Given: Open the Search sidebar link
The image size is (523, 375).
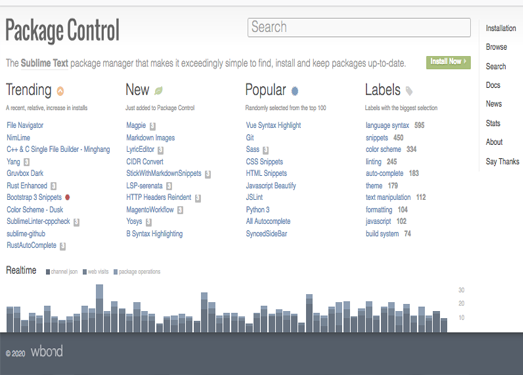Looking at the screenshot, I should pyautogui.click(x=496, y=66).
